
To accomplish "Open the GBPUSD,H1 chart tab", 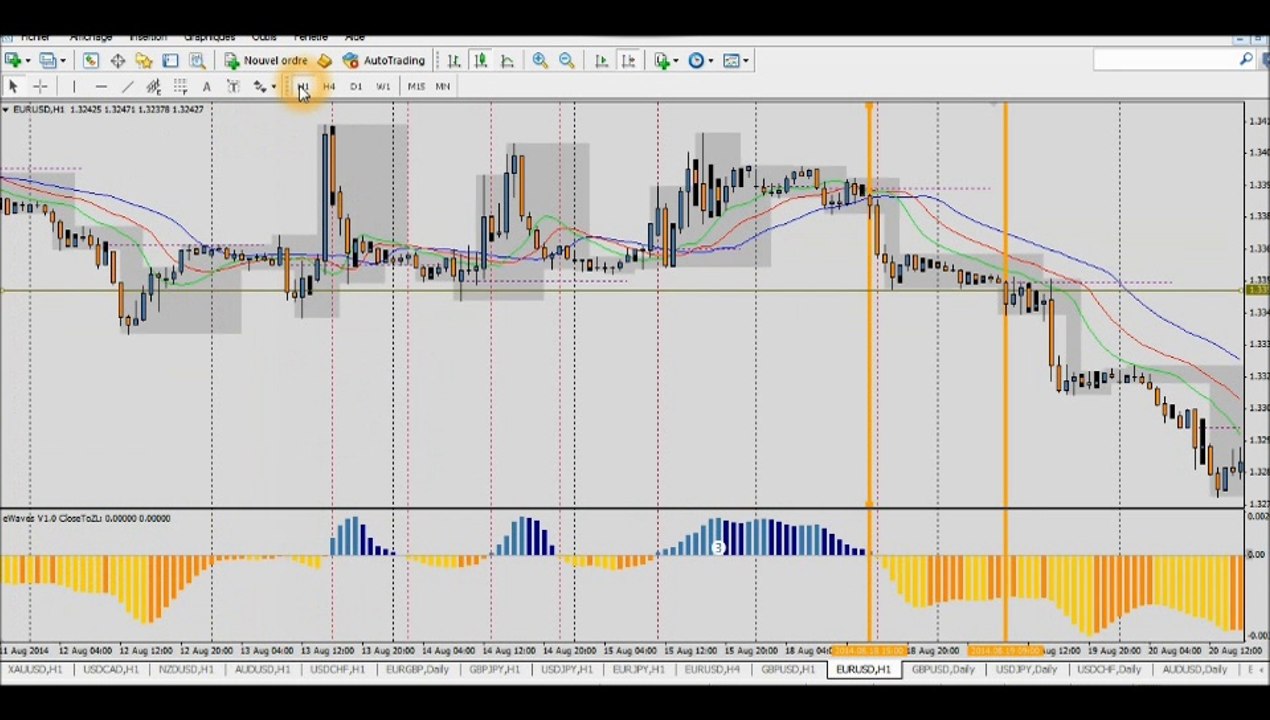I will [788, 670].
